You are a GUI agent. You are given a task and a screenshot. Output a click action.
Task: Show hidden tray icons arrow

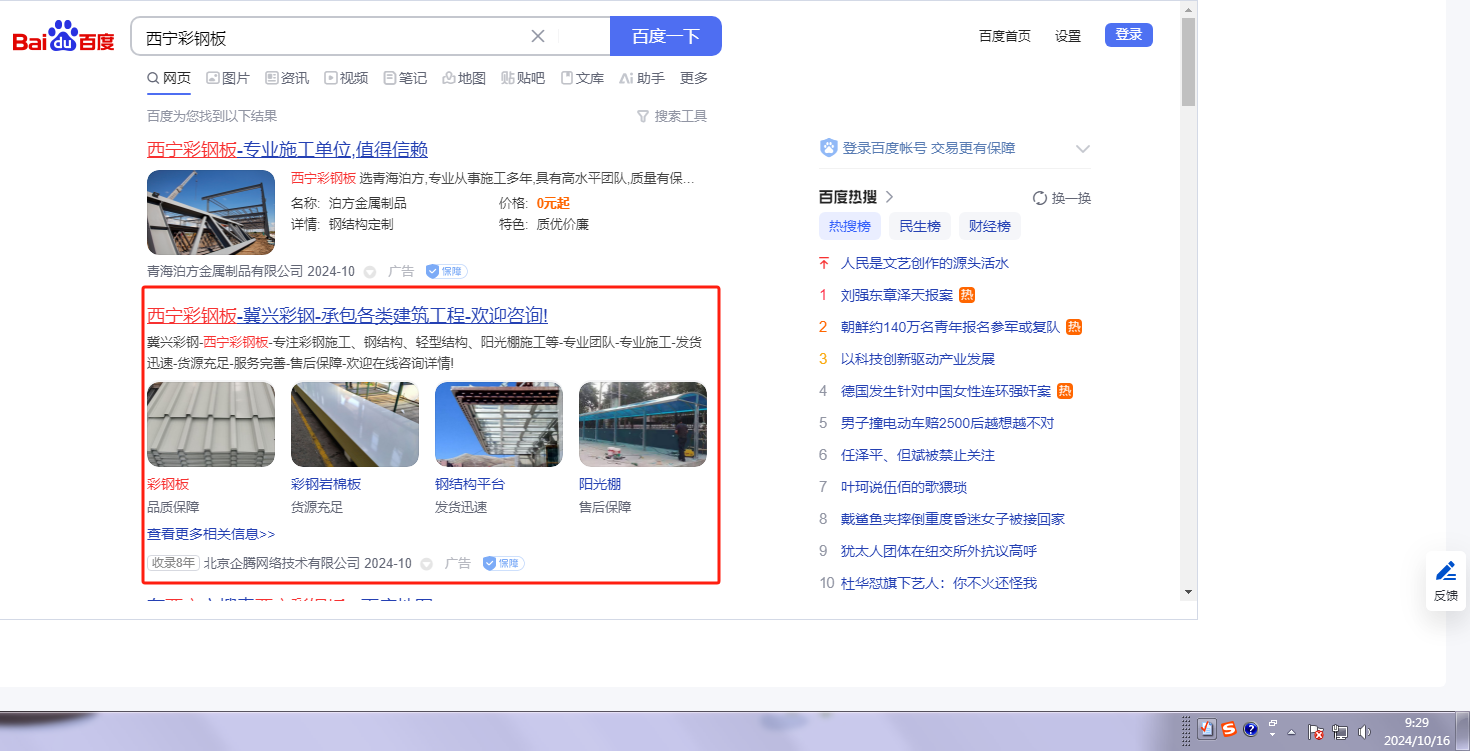click(x=1292, y=732)
